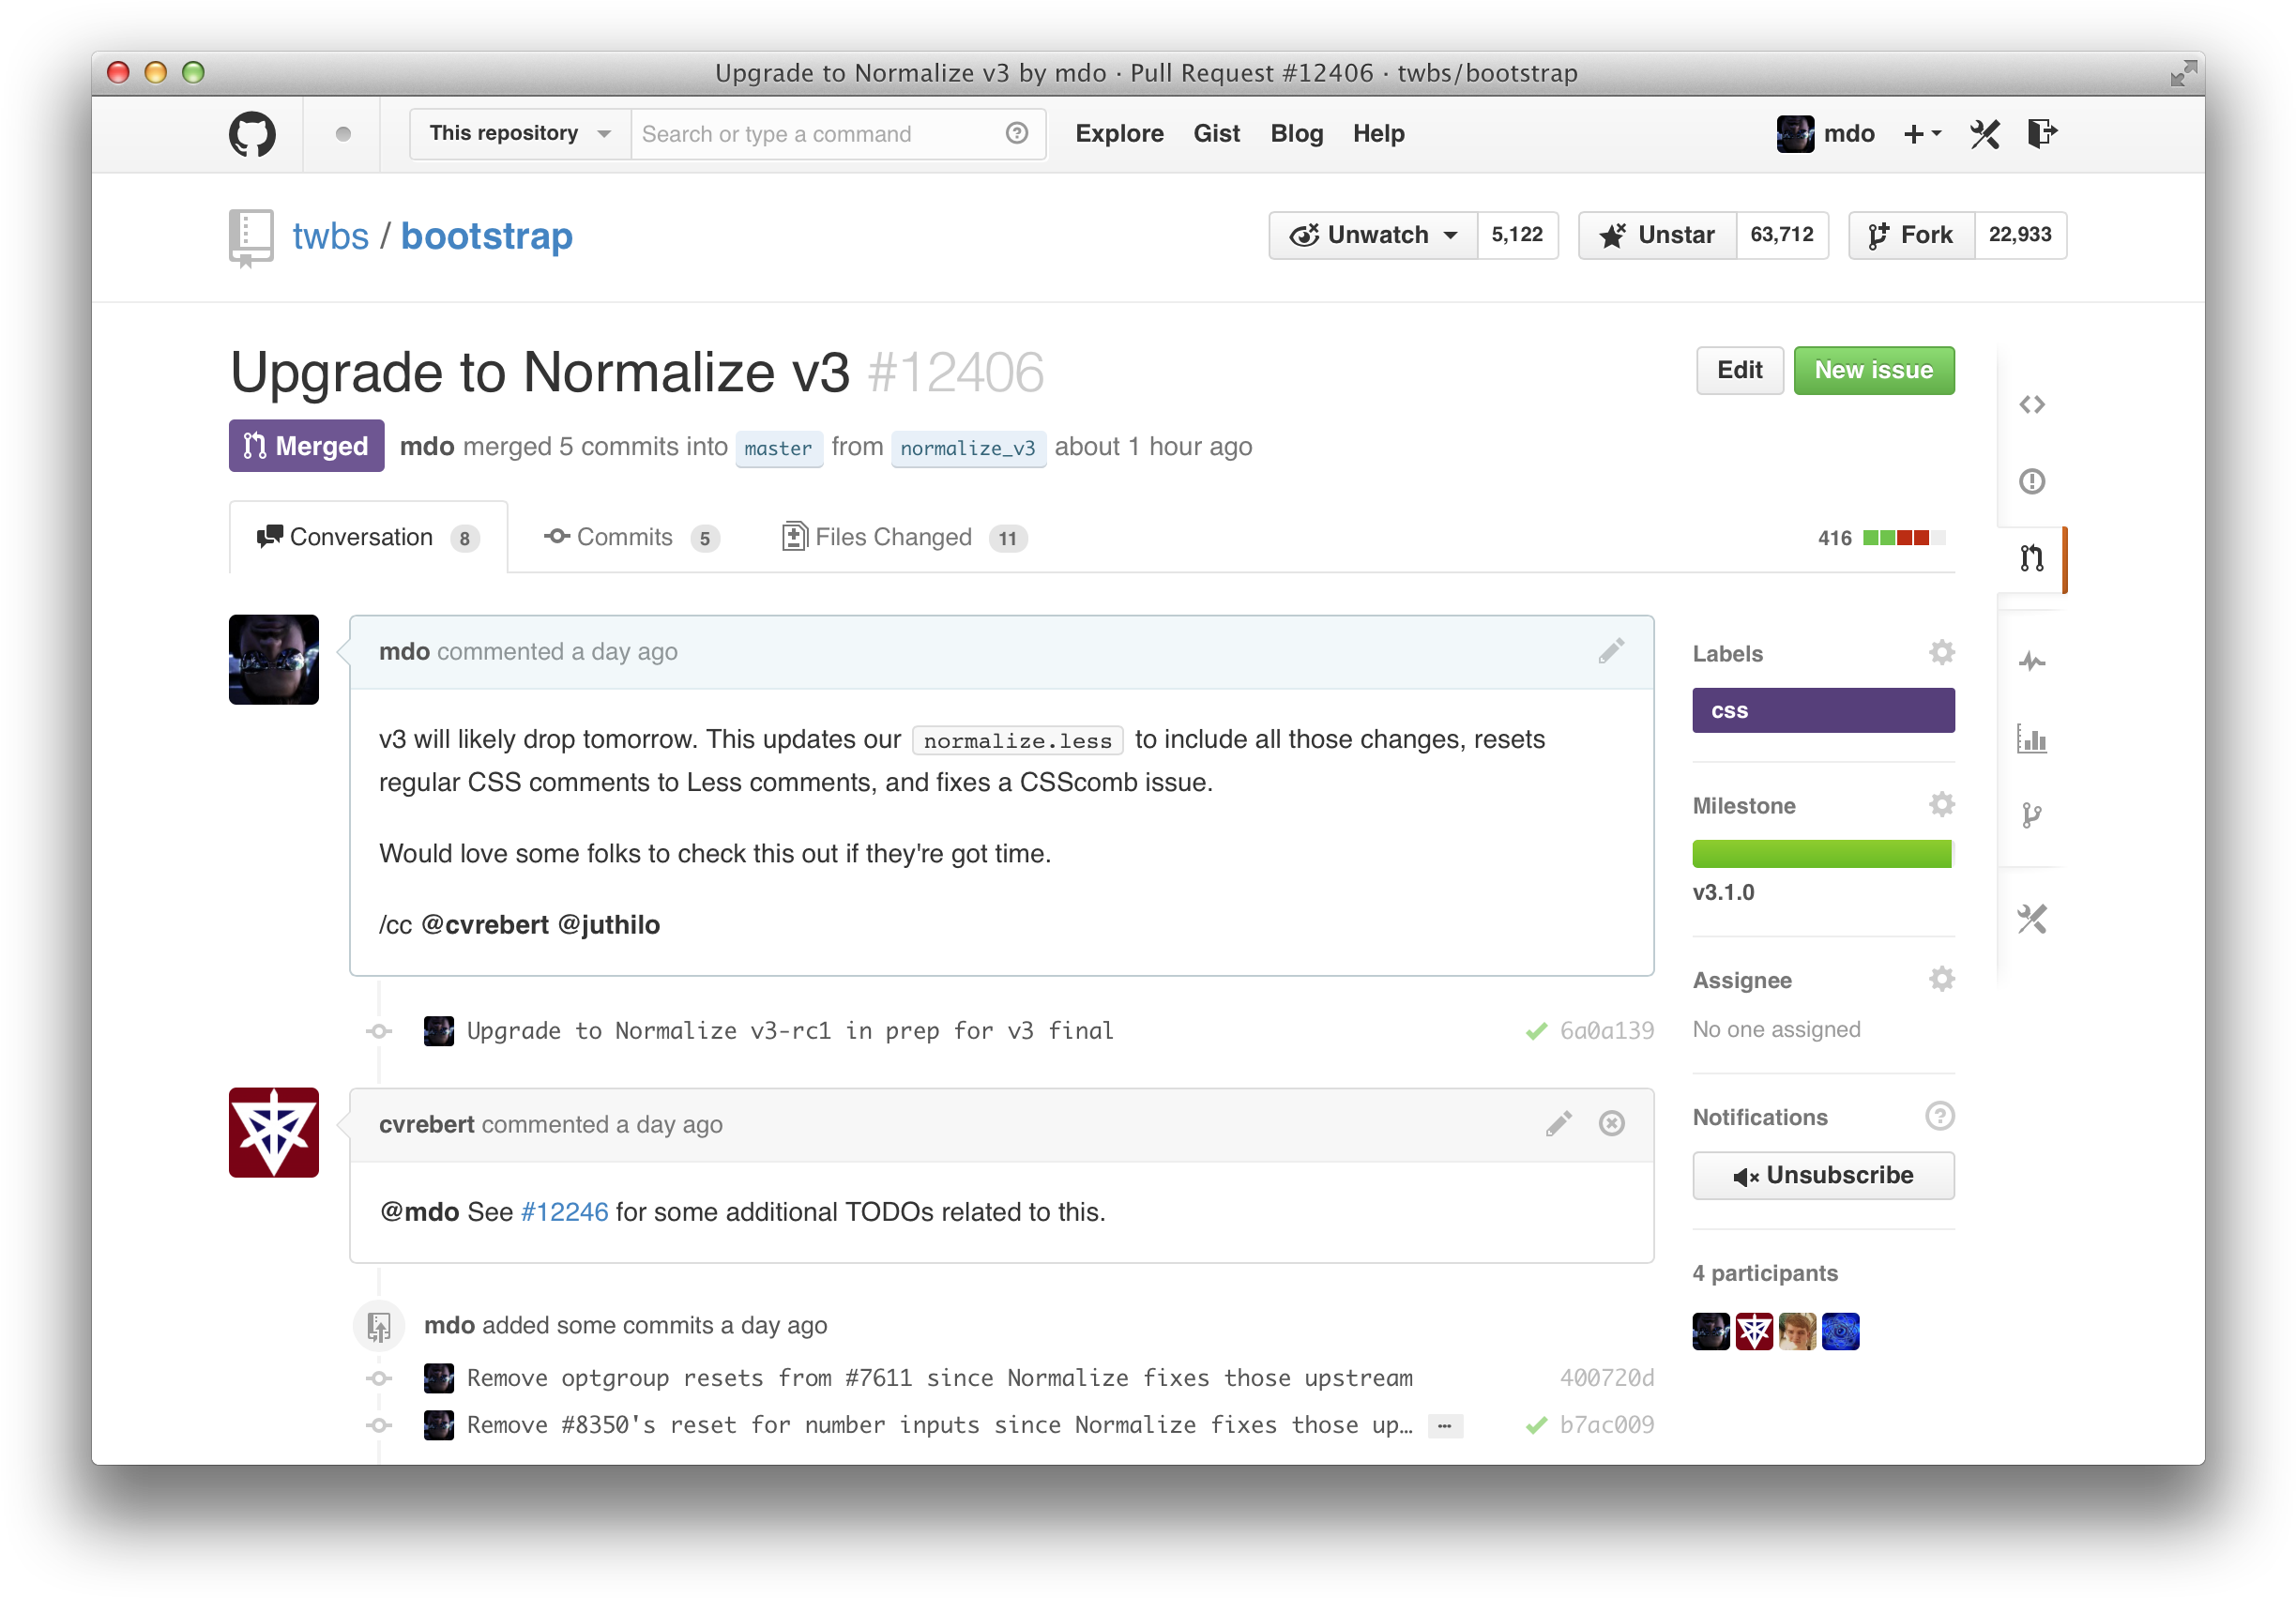
Task: Enter macOS fullscreen via window corner arrows
Action: tap(2182, 72)
